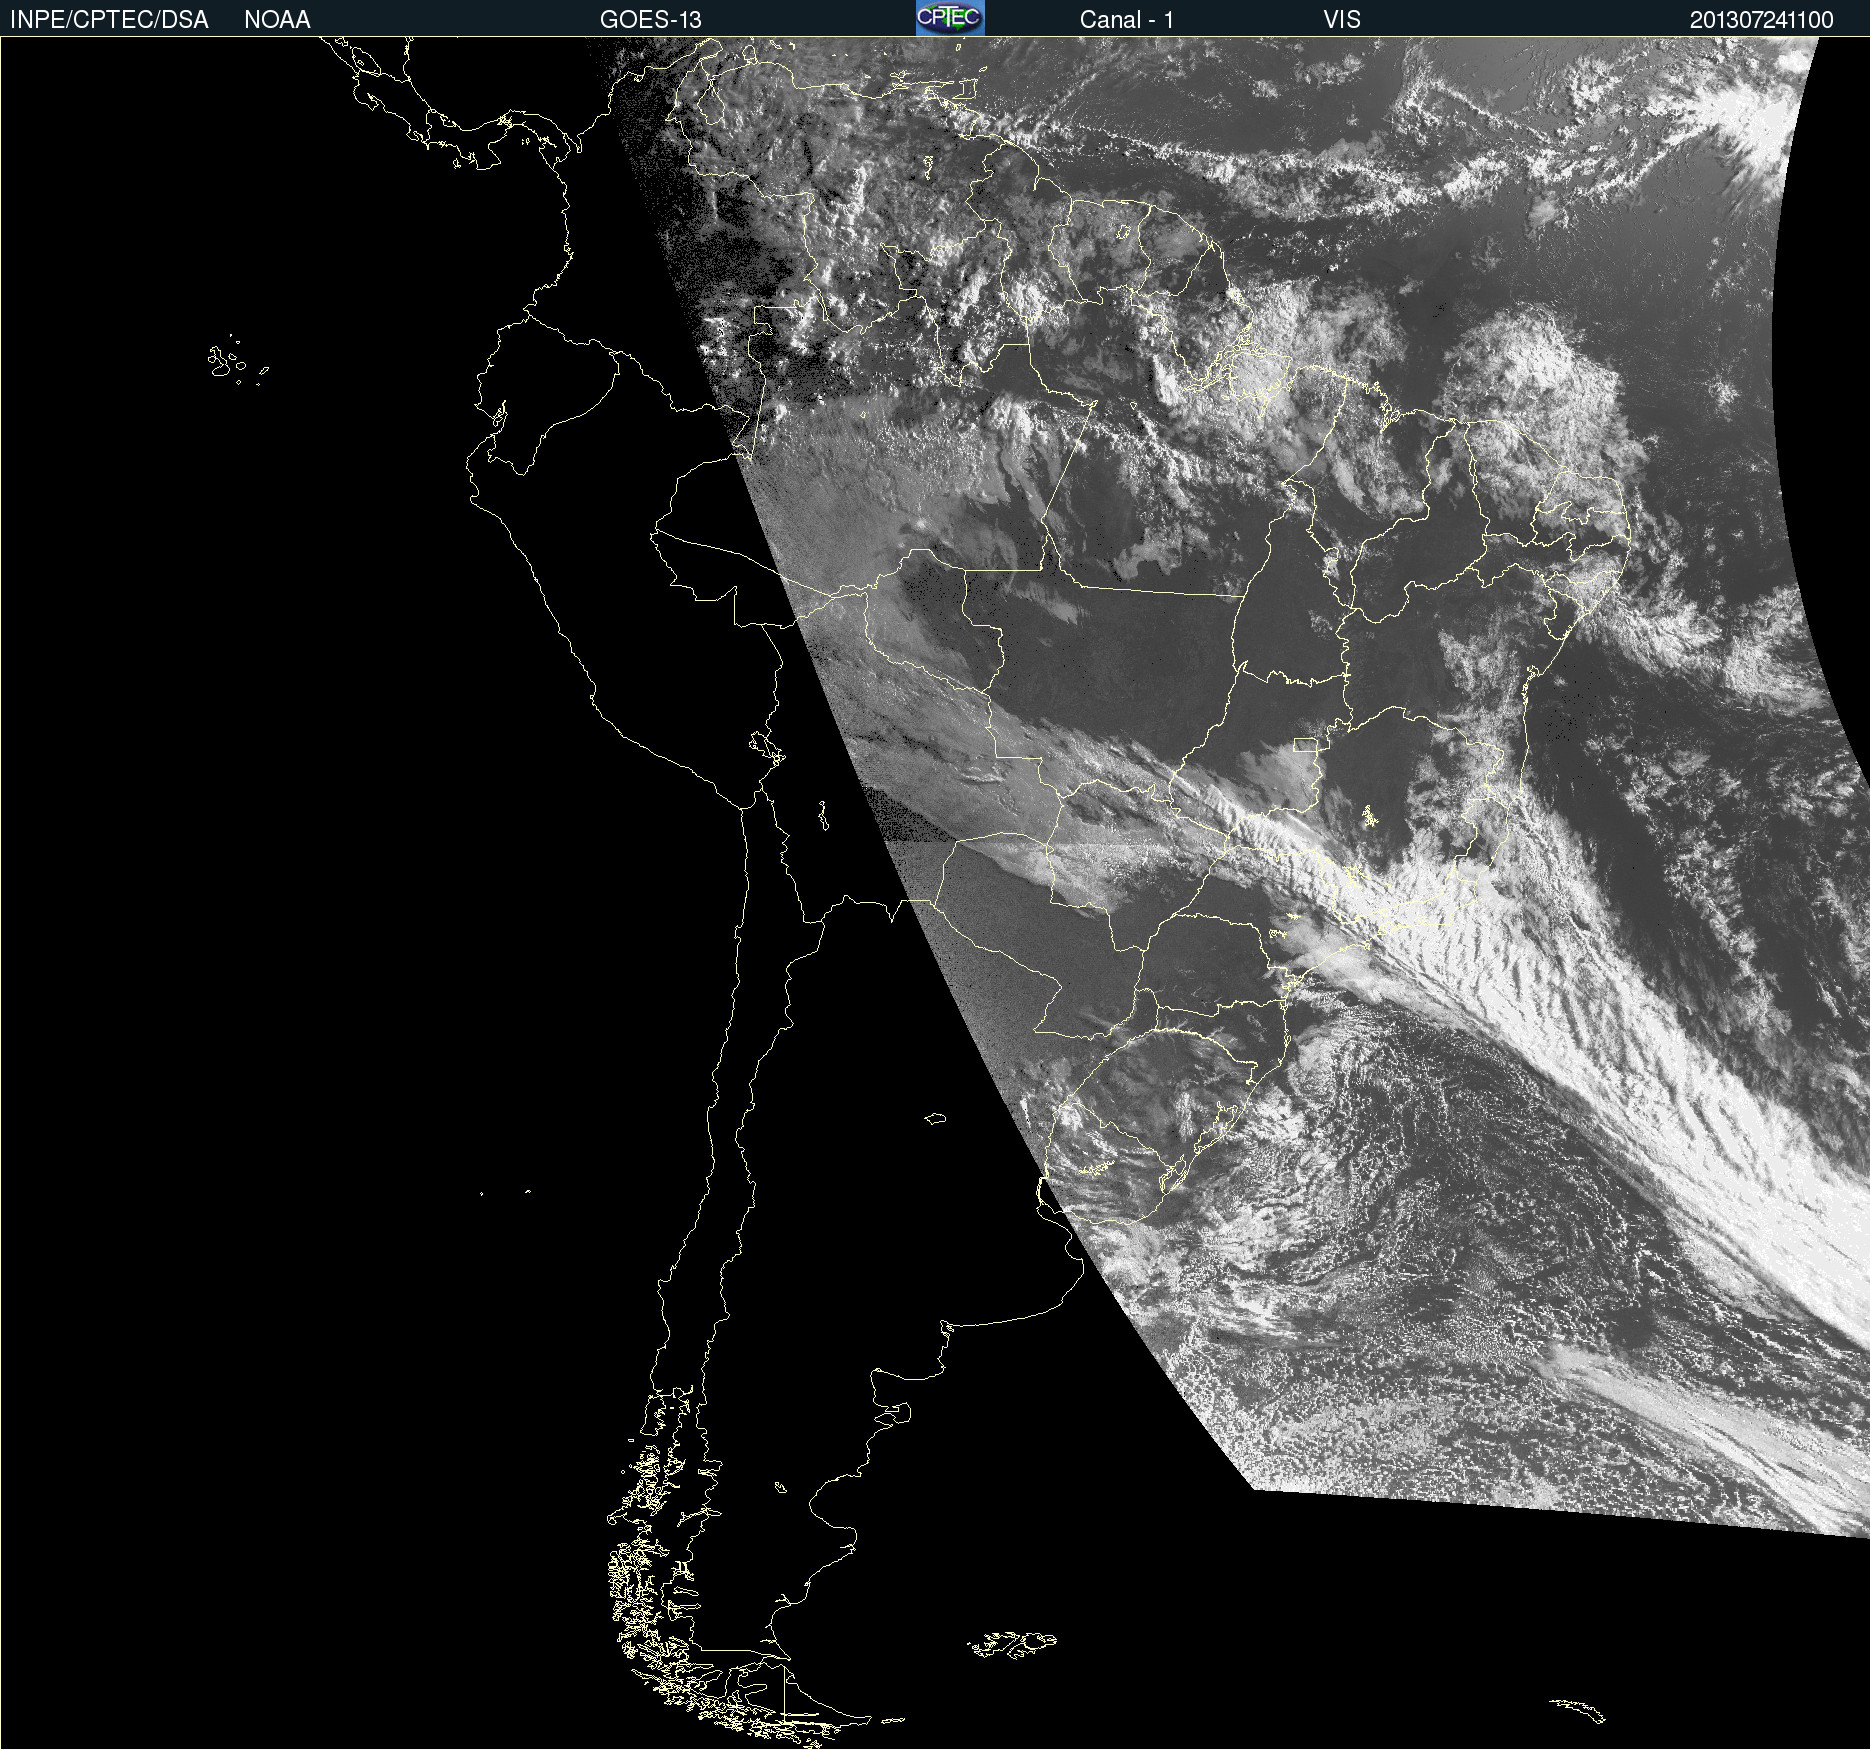
Task: Click the CPTEC logo in header
Action: pos(950,18)
